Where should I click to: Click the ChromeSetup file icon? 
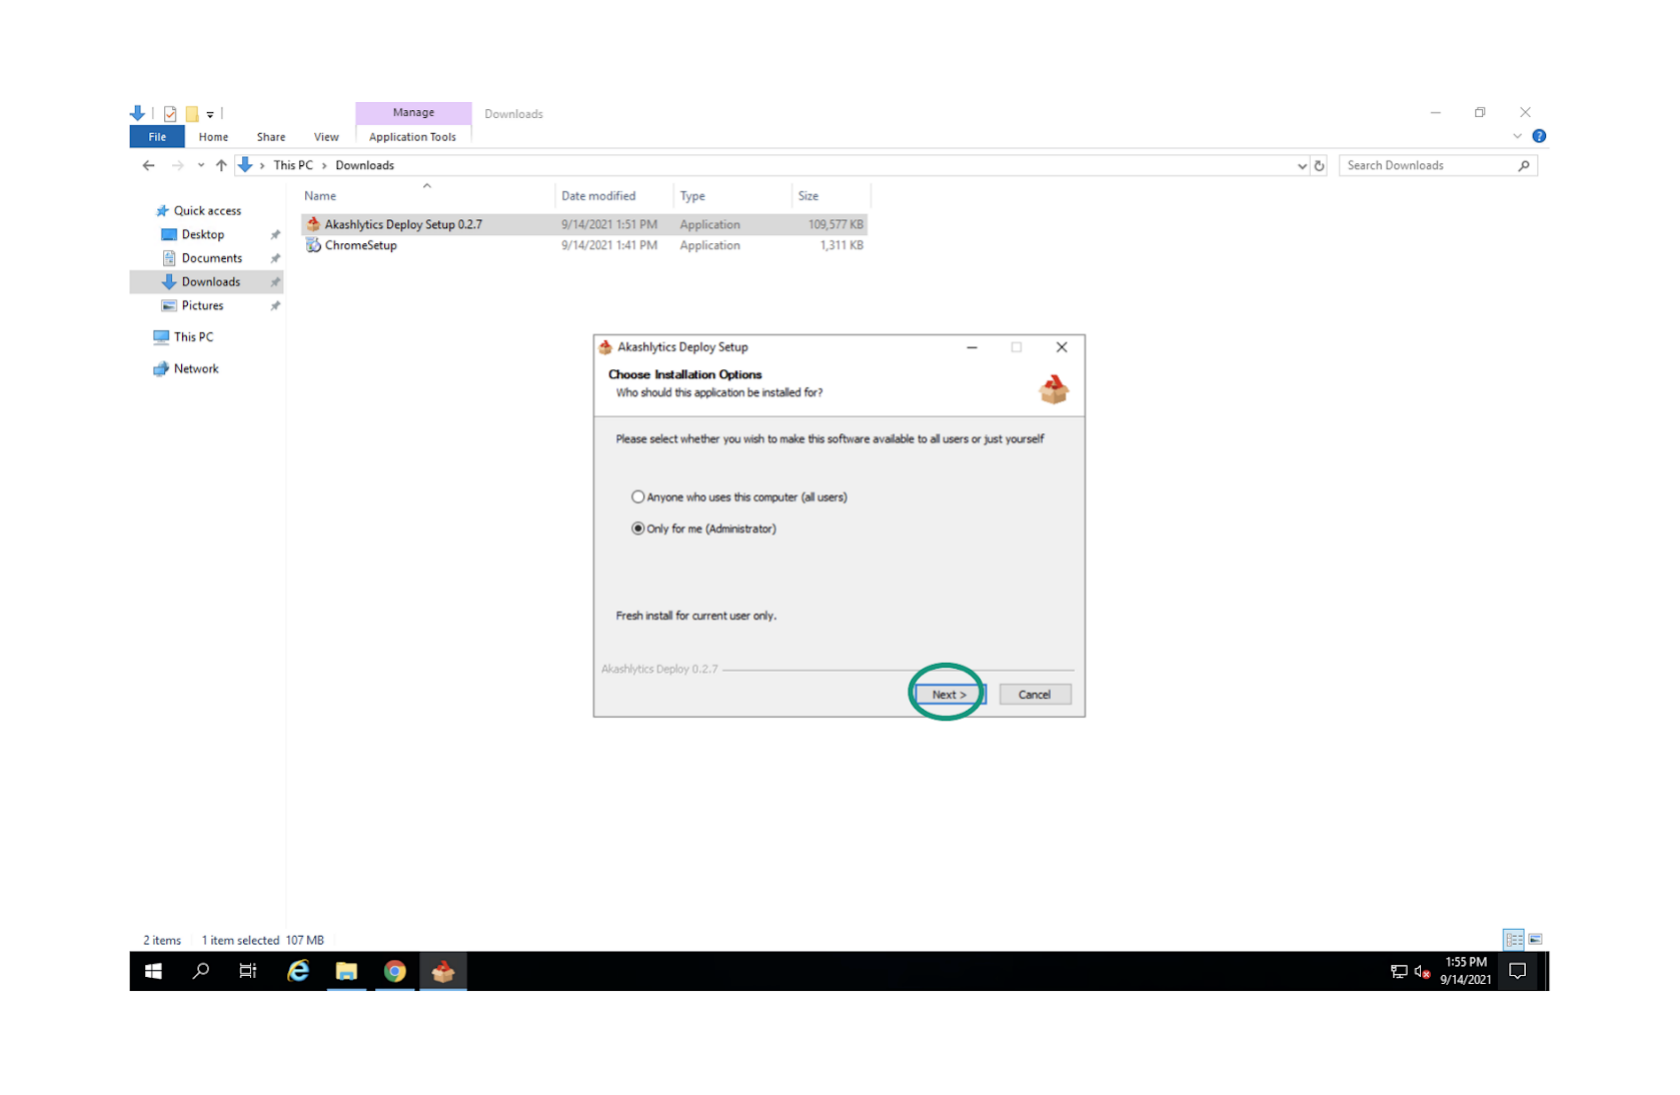313,246
